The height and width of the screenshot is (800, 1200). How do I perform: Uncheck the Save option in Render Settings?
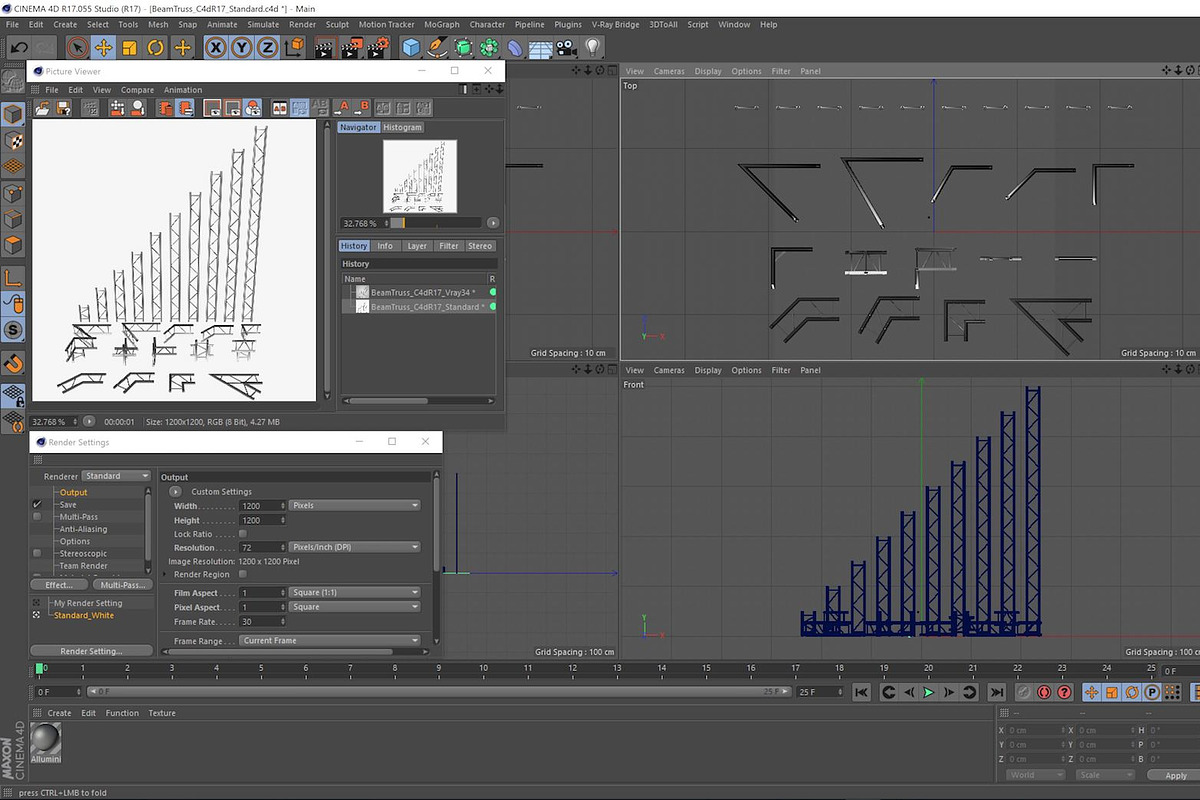tap(38, 504)
